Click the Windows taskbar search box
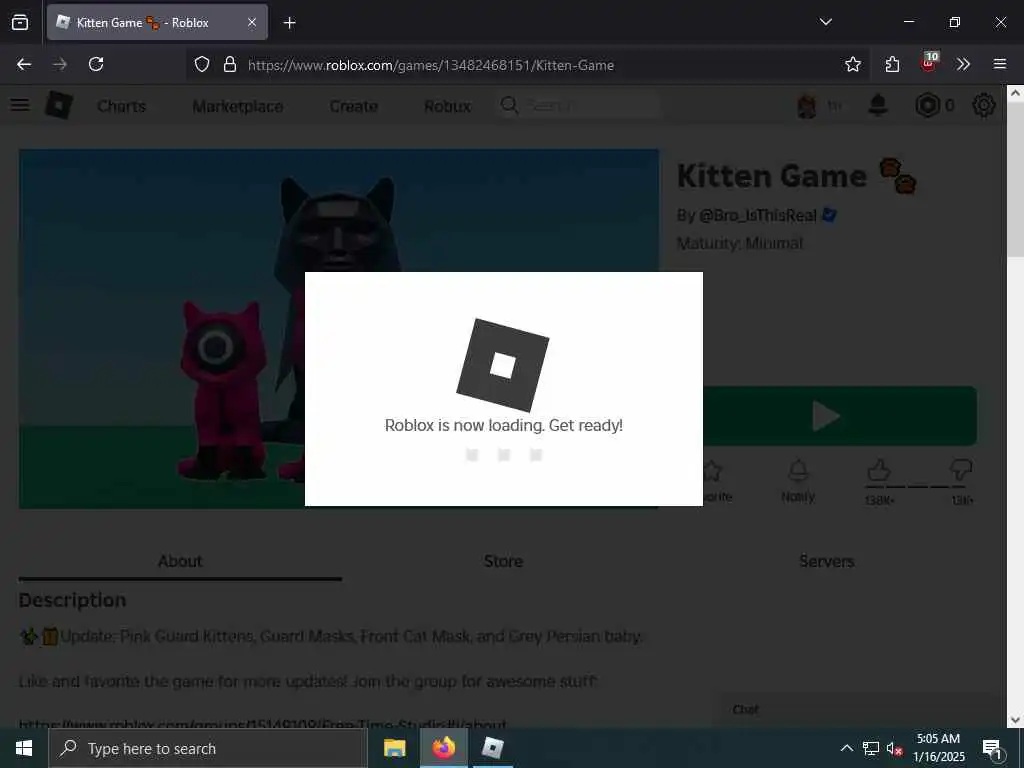Image resolution: width=1024 pixels, height=768 pixels. click(208, 748)
